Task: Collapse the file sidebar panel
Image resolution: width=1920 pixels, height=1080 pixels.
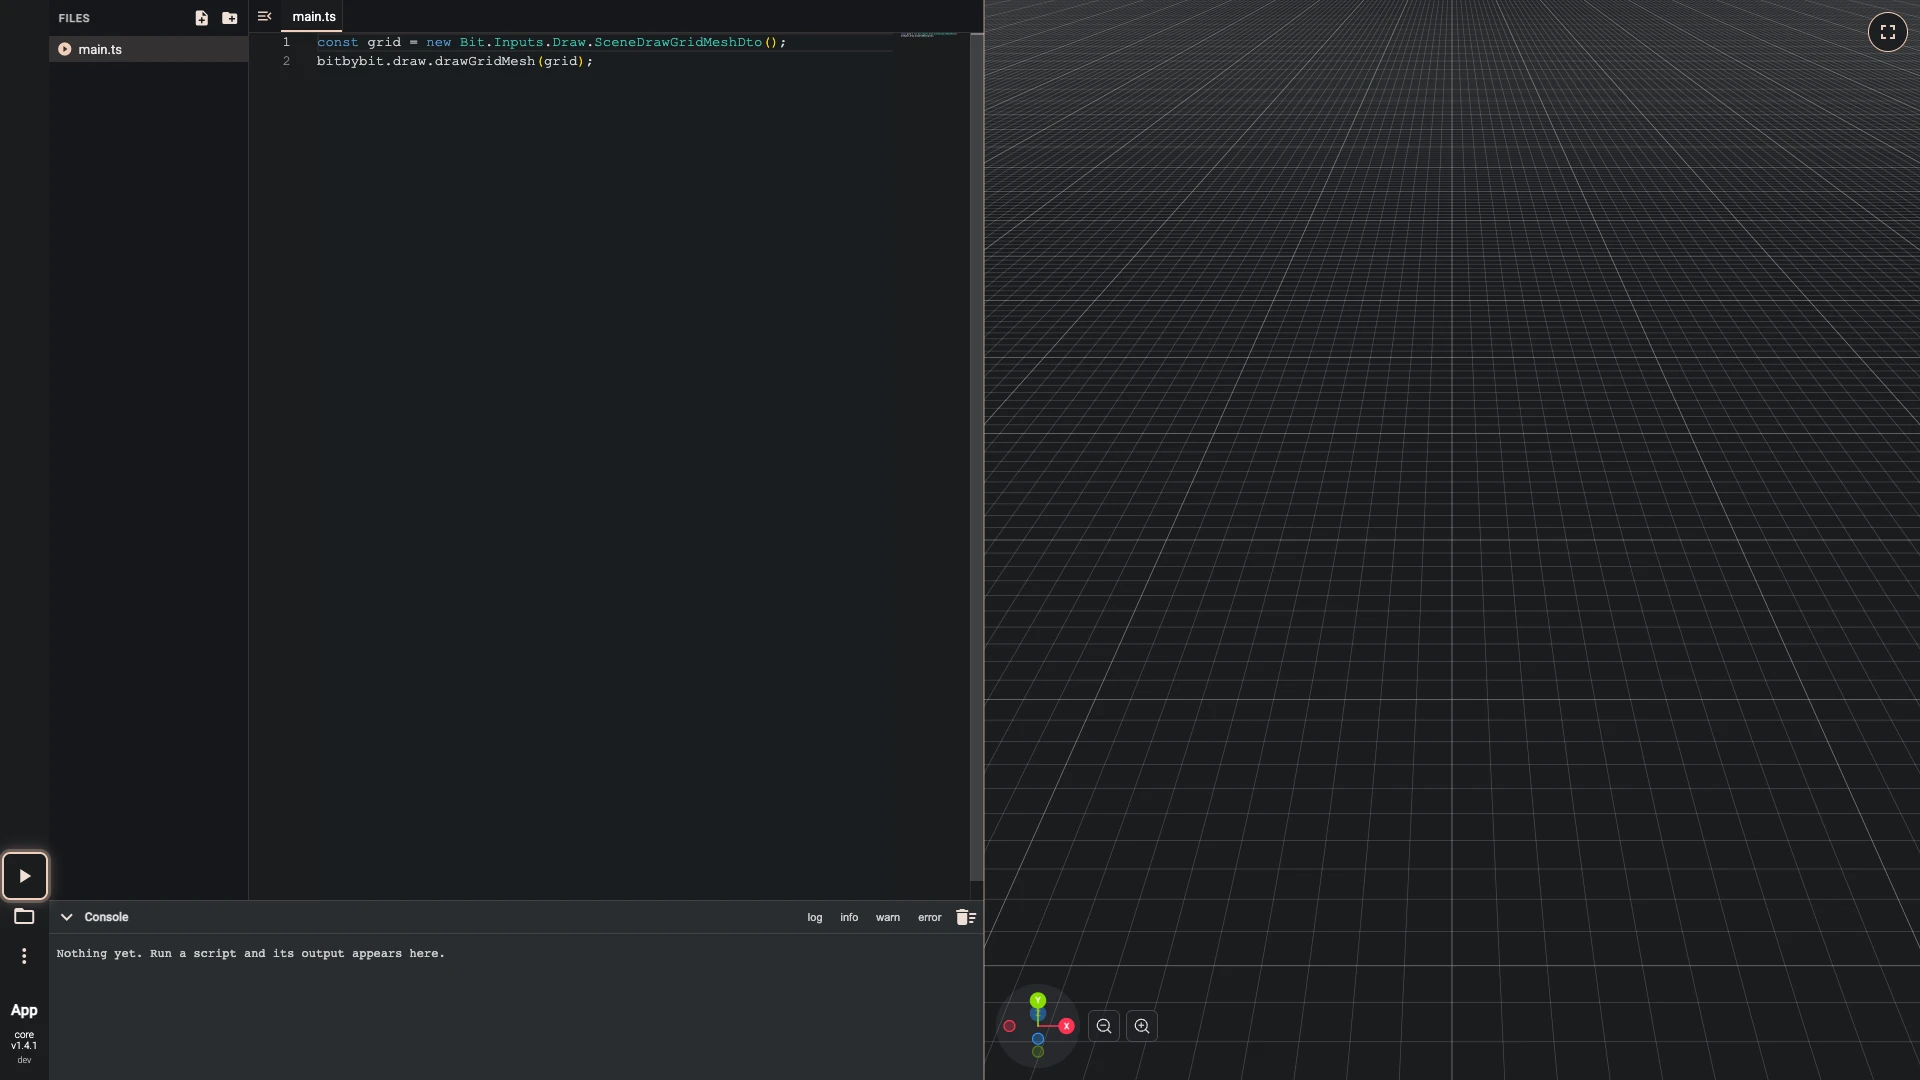Action: [x=264, y=16]
